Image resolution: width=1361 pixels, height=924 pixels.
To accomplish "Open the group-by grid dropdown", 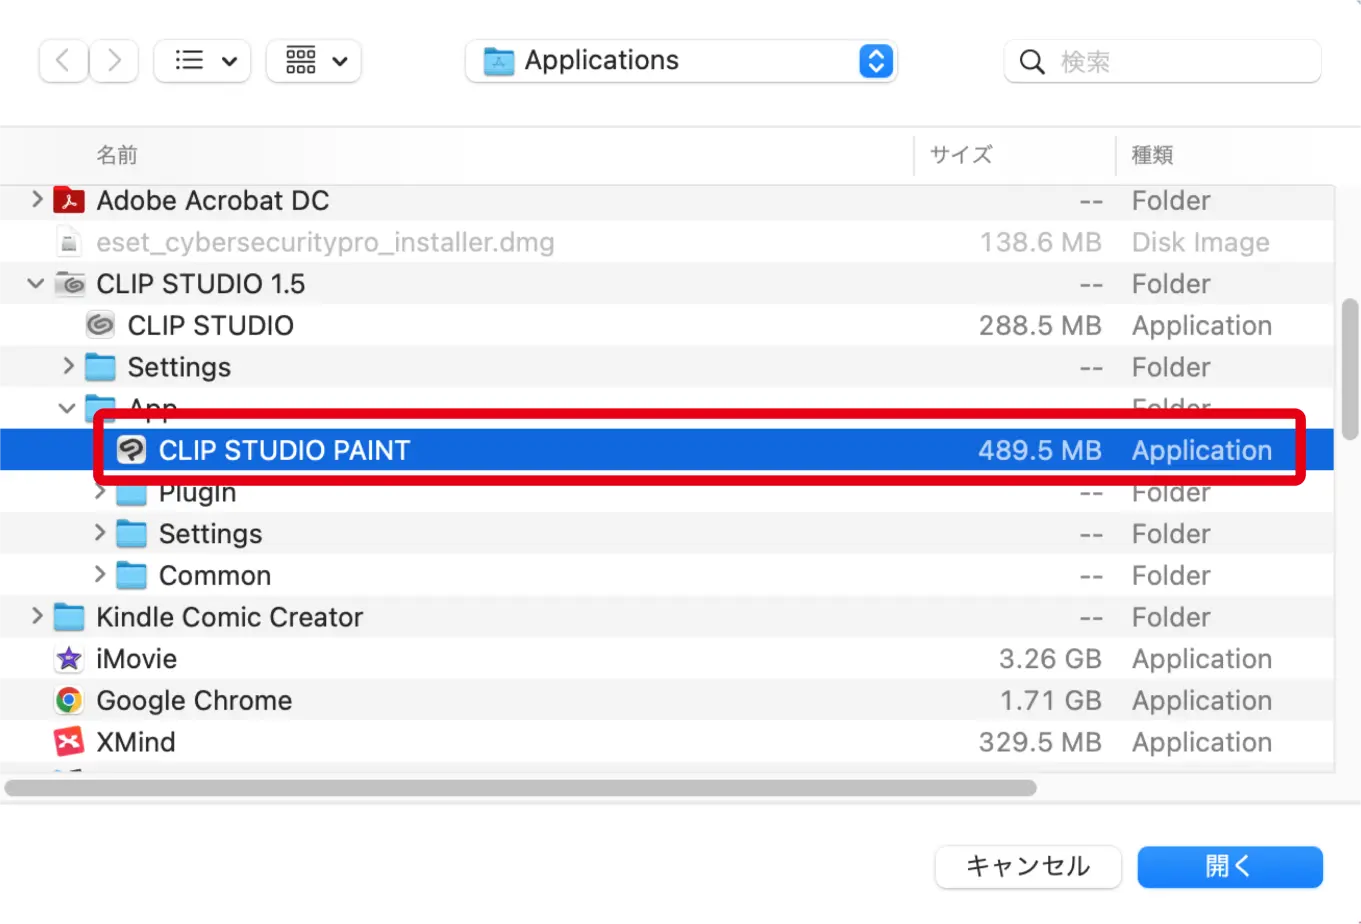I will point(314,61).
